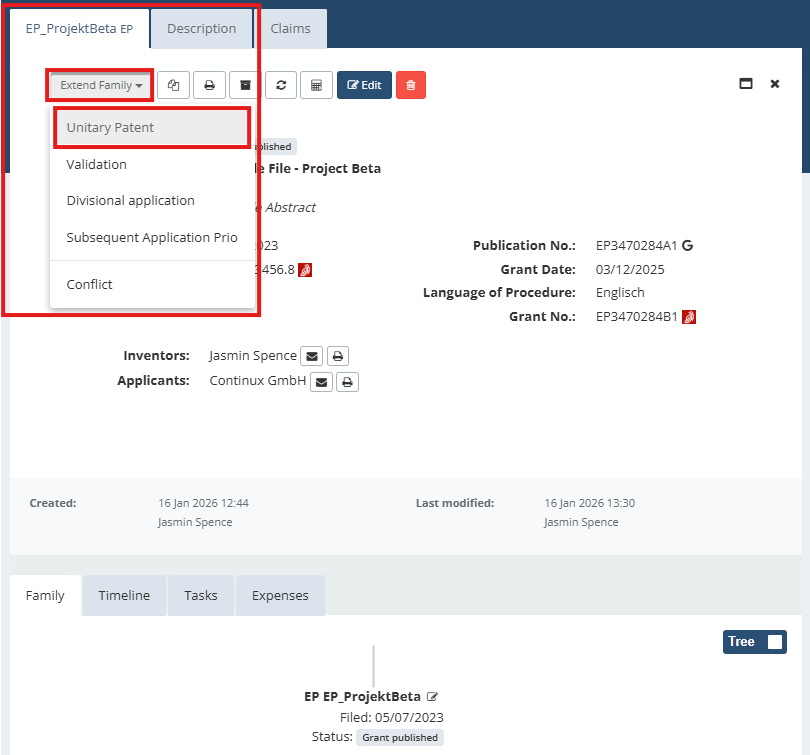Click the EP EP_ProjektBeta family node title
The height and width of the screenshot is (755, 810).
click(363, 697)
